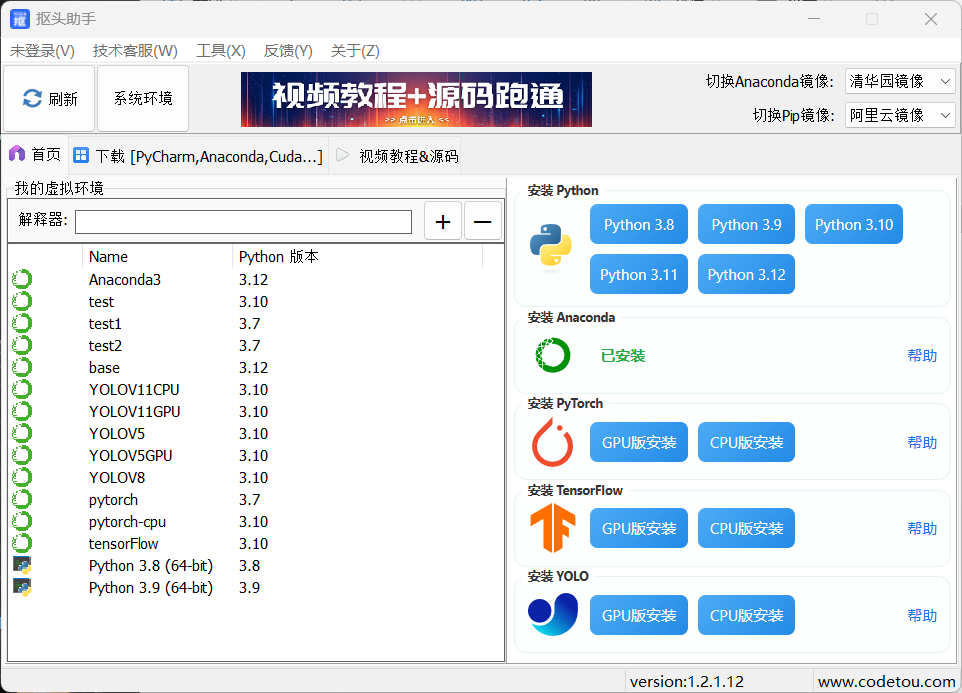Click the environment icon beside YOLOV8 row

point(22,478)
